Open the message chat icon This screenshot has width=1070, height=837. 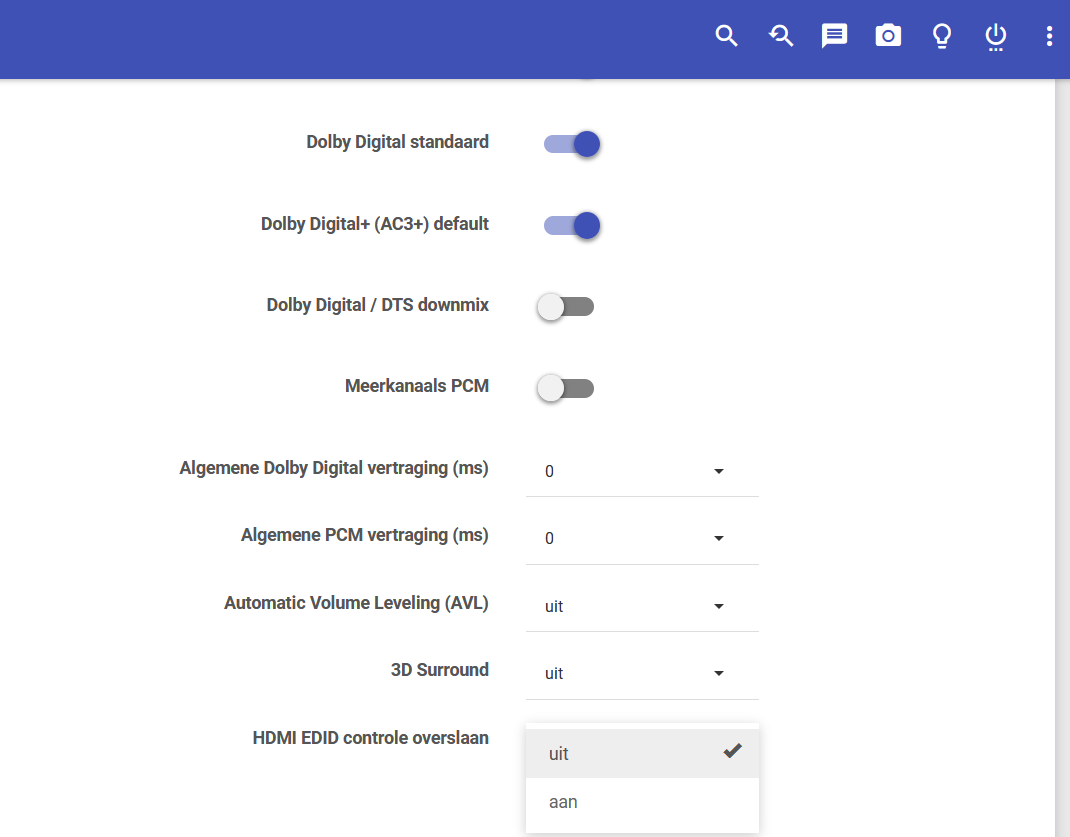[834, 35]
